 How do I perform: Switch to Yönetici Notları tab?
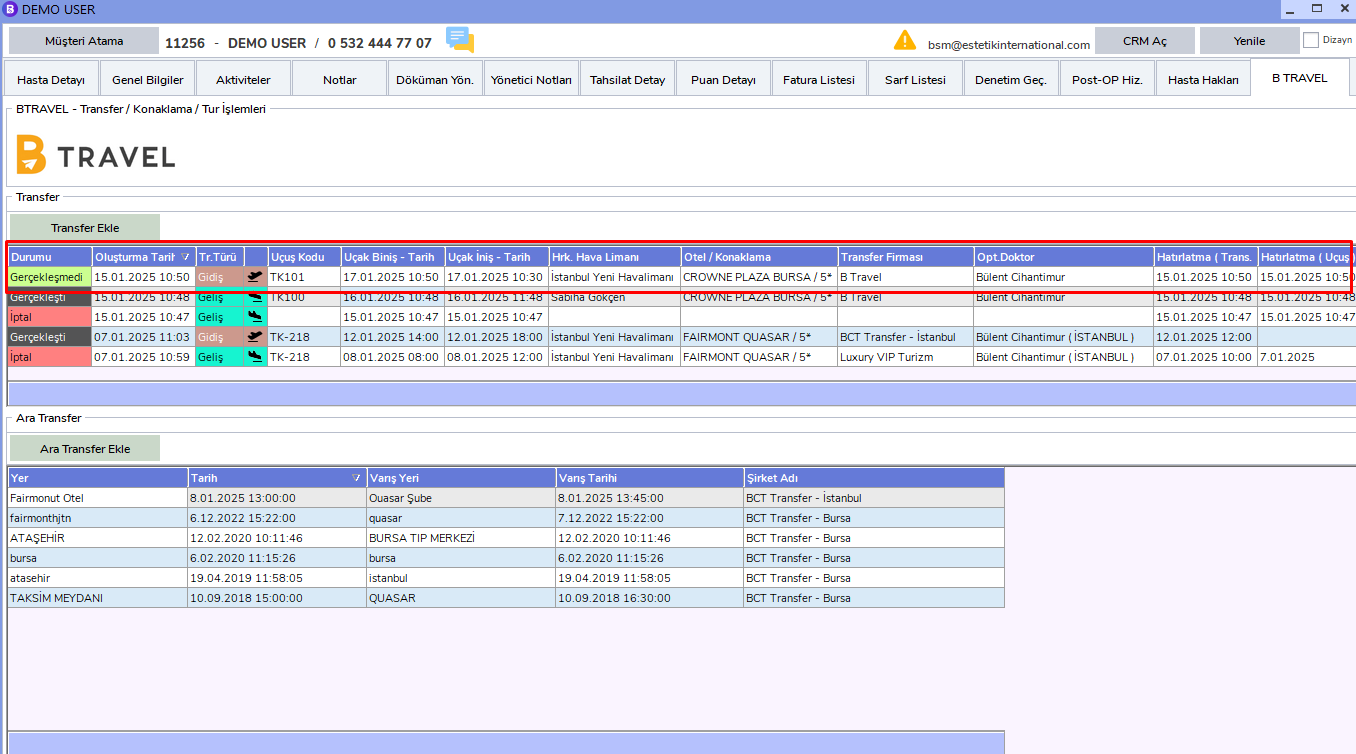tap(532, 79)
